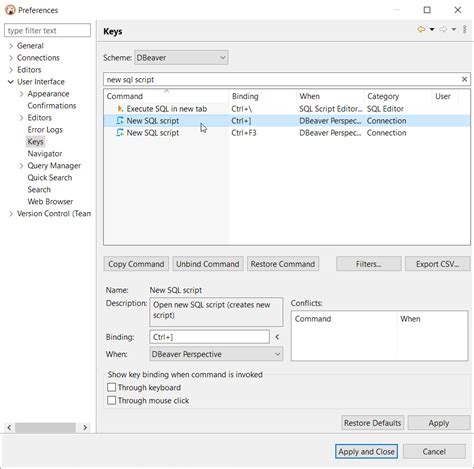Select Error Logs in the preferences tree
The image size is (474, 469).
pos(45,130)
